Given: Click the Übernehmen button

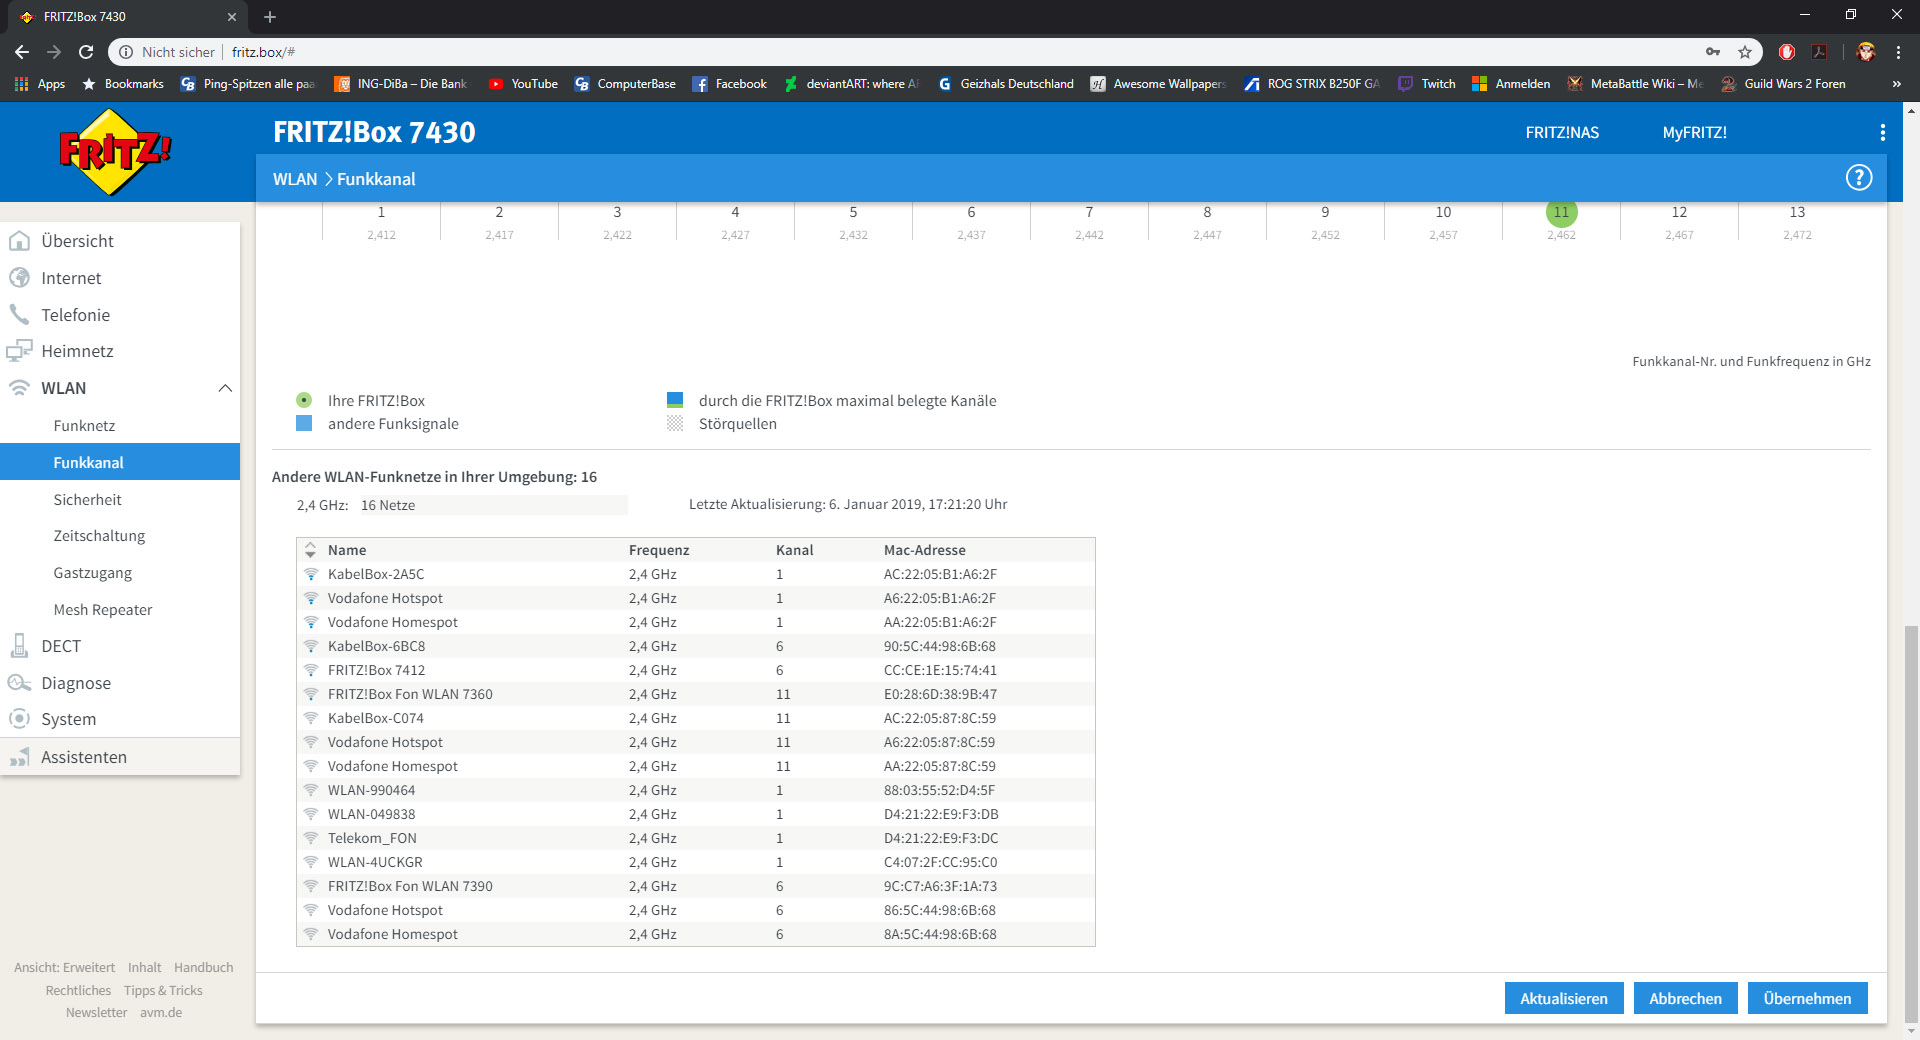Looking at the screenshot, I should [1807, 998].
